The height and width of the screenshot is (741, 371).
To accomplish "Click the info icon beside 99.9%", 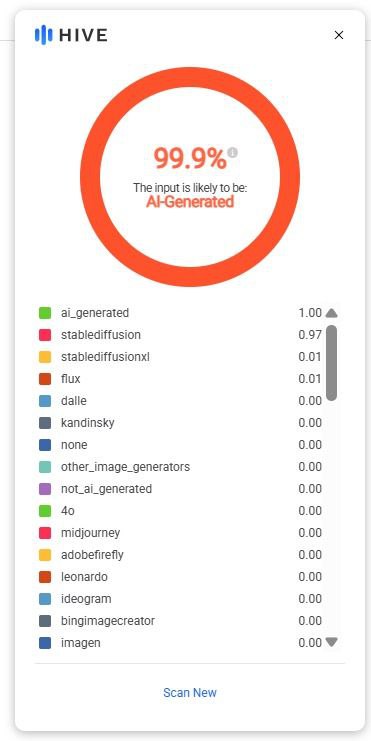I will point(232,153).
